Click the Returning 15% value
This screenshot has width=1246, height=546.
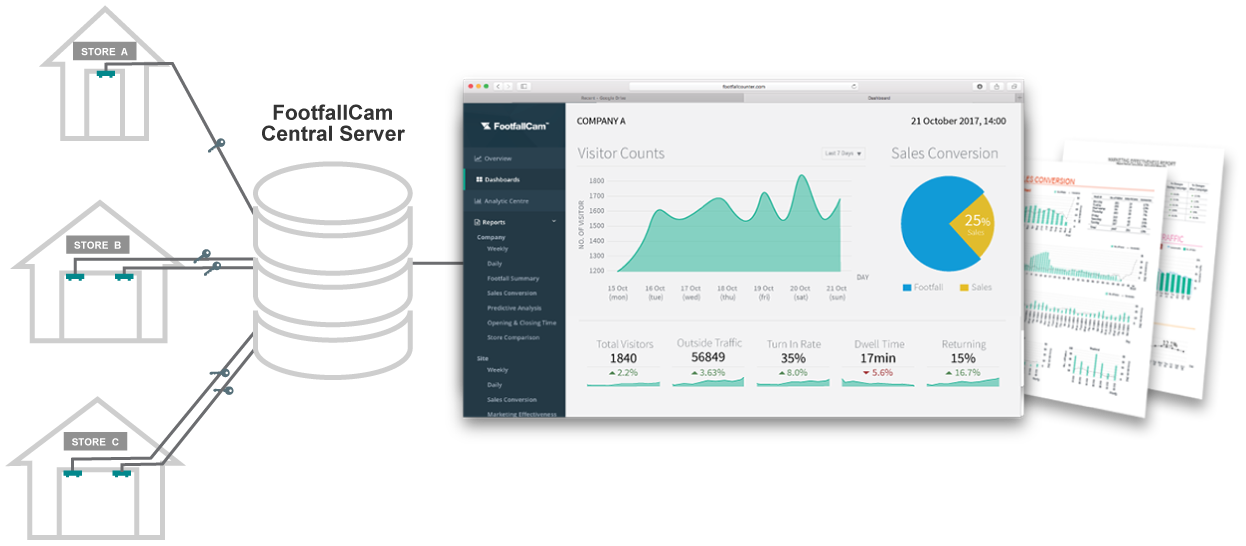[x=963, y=358]
